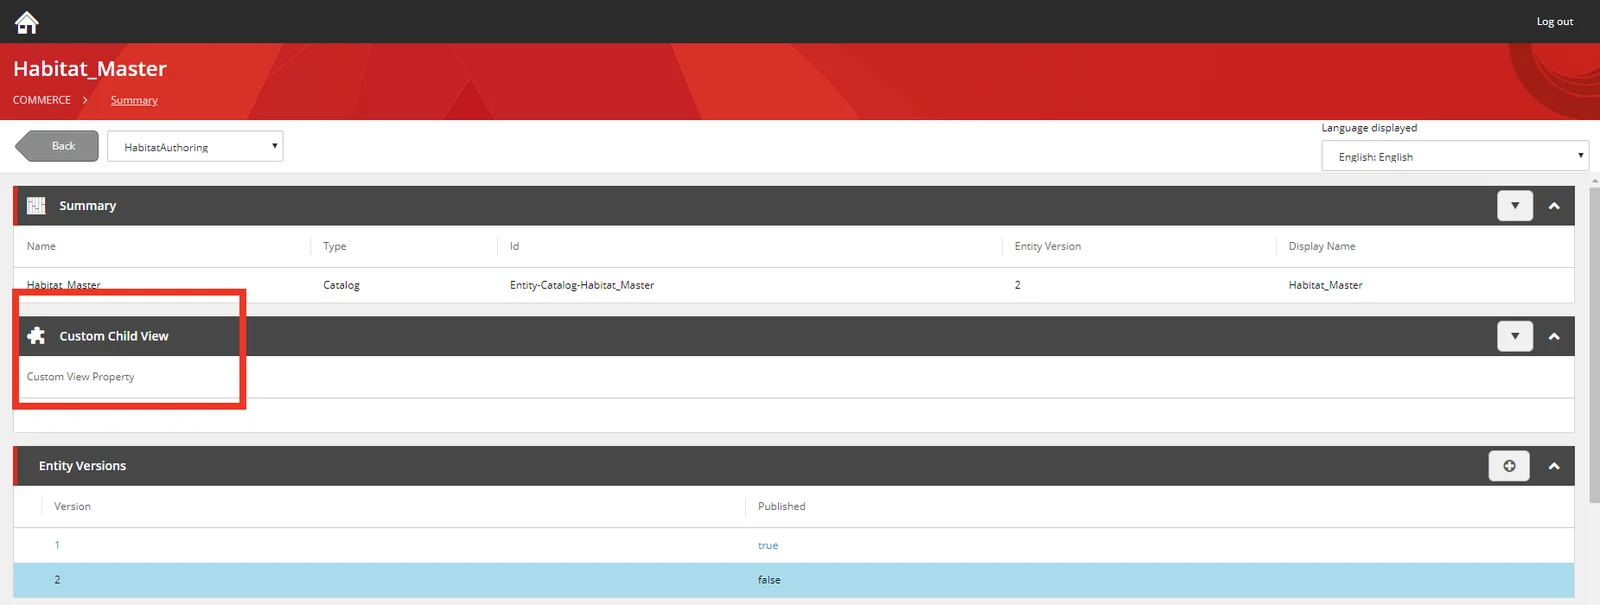Viewport: 1600px width, 605px height.
Task: Open the Language displayed dropdown
Action: tap(1455, 156)
